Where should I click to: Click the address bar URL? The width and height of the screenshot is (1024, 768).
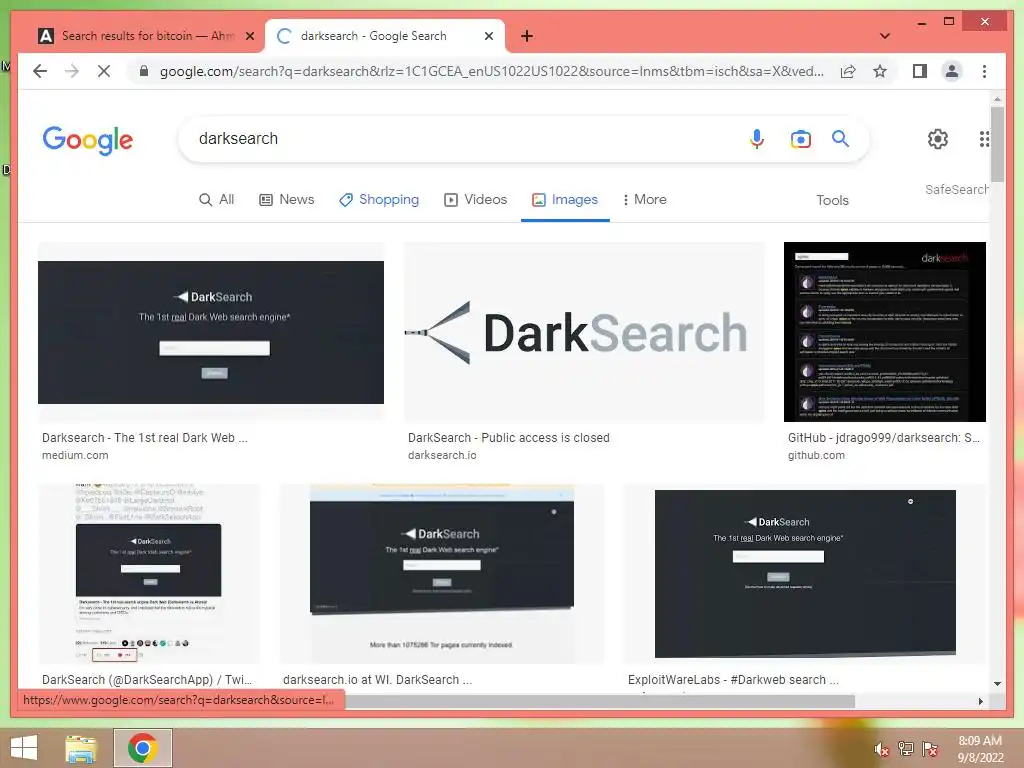(492, 71)
